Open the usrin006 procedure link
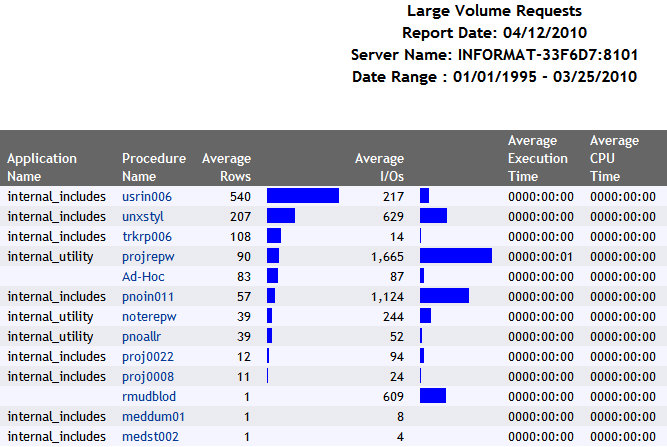The width and height of the screenshot is (667, 447). [x=147, y=196]
